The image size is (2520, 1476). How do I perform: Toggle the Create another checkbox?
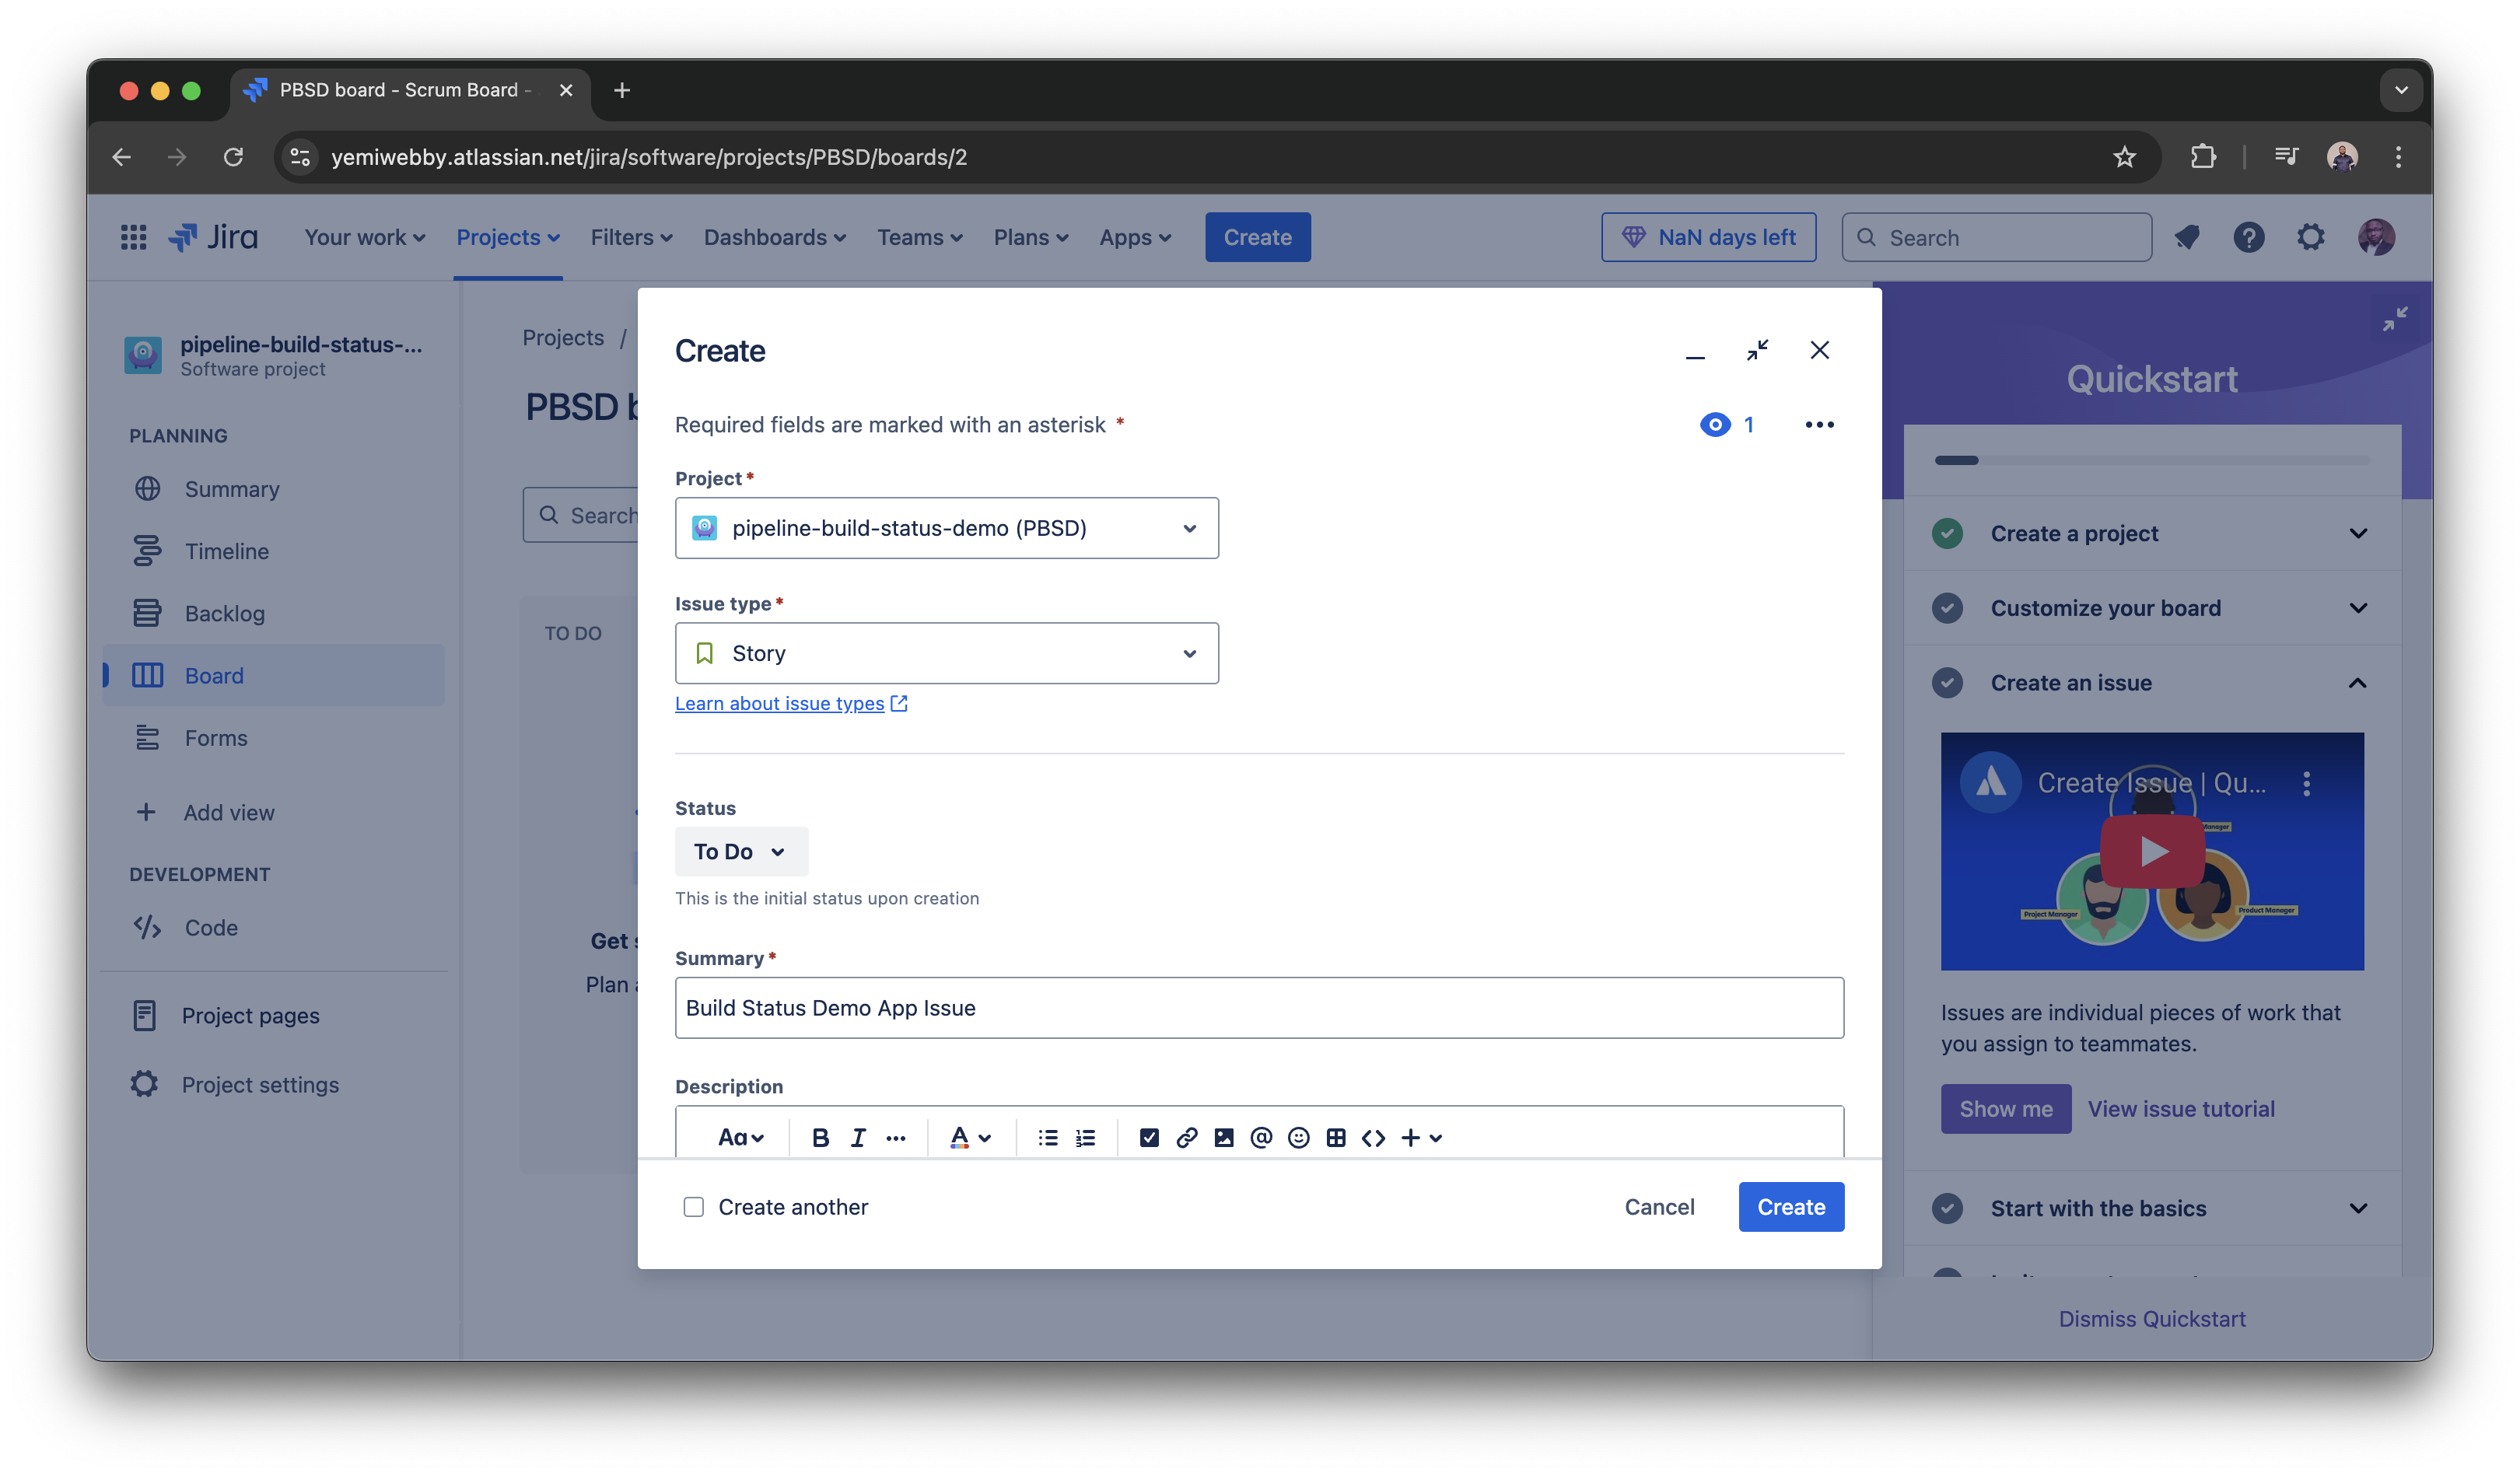coord(693,1207)
